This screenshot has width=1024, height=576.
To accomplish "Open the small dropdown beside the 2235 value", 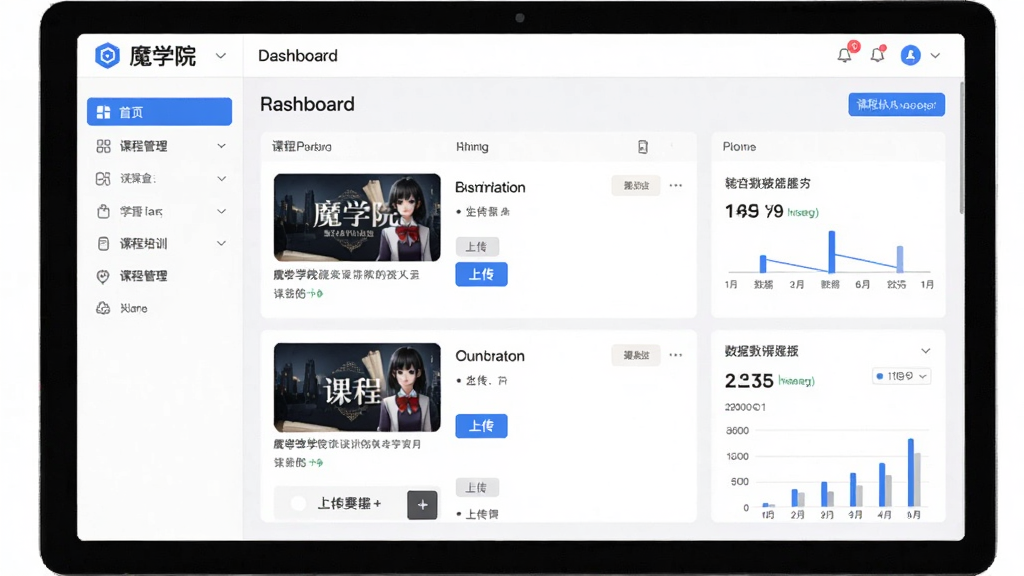I will coord(901,376).
